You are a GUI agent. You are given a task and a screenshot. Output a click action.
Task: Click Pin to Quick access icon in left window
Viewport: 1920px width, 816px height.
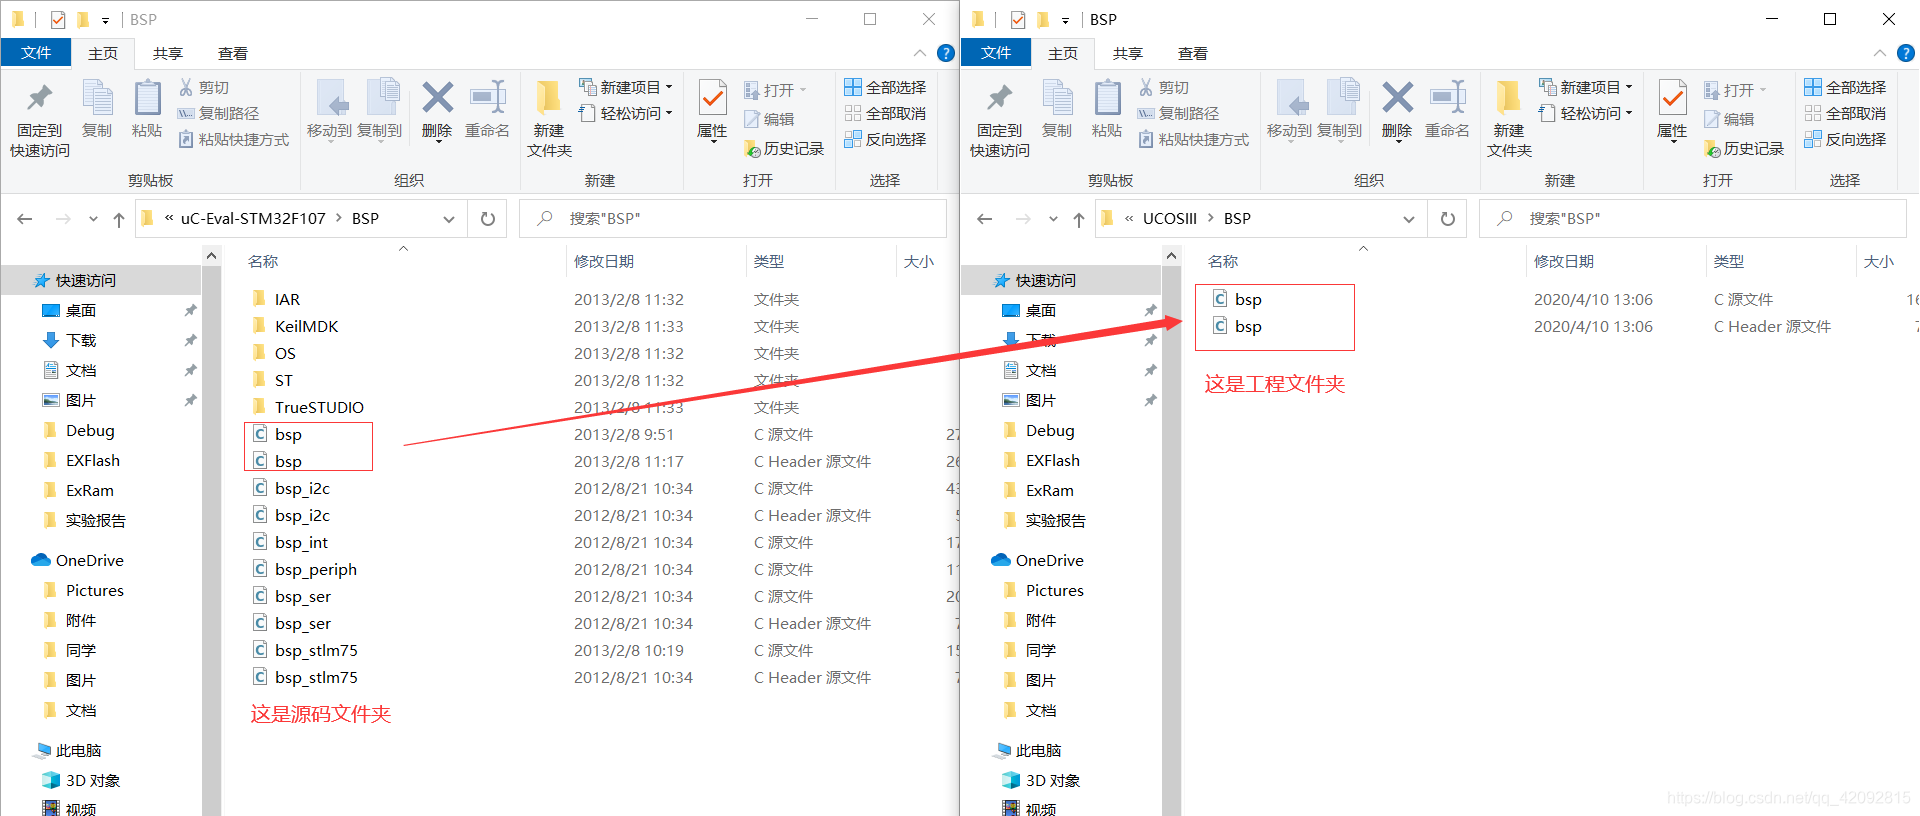40,98
